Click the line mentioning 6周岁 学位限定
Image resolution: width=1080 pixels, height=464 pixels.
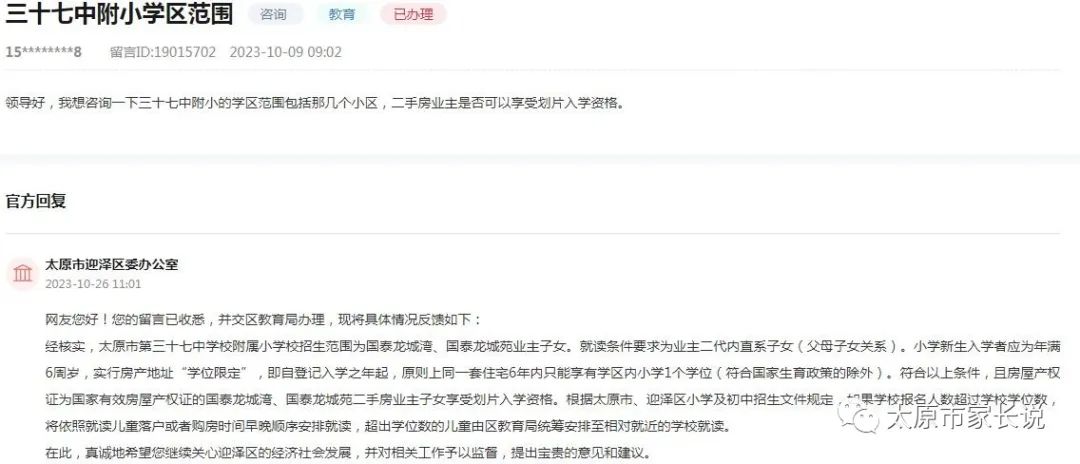click(x=552, y=372)
